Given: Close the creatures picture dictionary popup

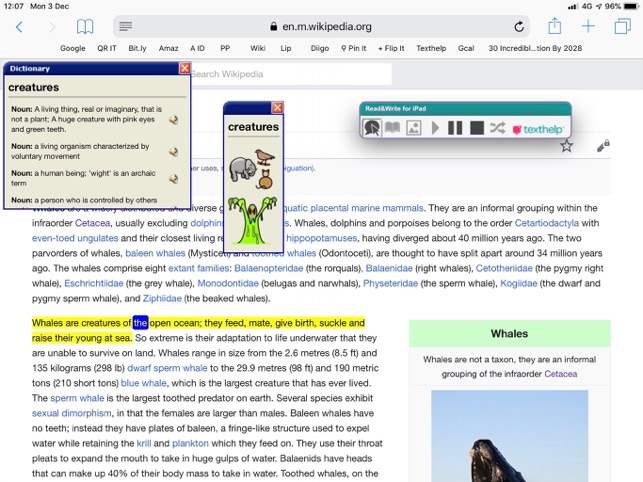Looking at the screenshot, I should click(278, 108).
